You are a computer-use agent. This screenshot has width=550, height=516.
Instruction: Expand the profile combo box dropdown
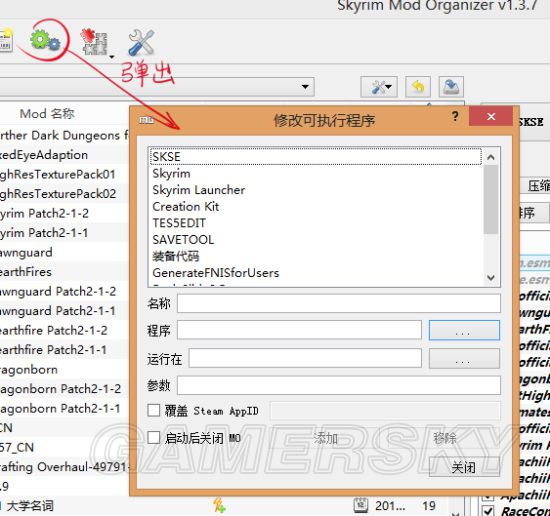[x=305, y=86]
